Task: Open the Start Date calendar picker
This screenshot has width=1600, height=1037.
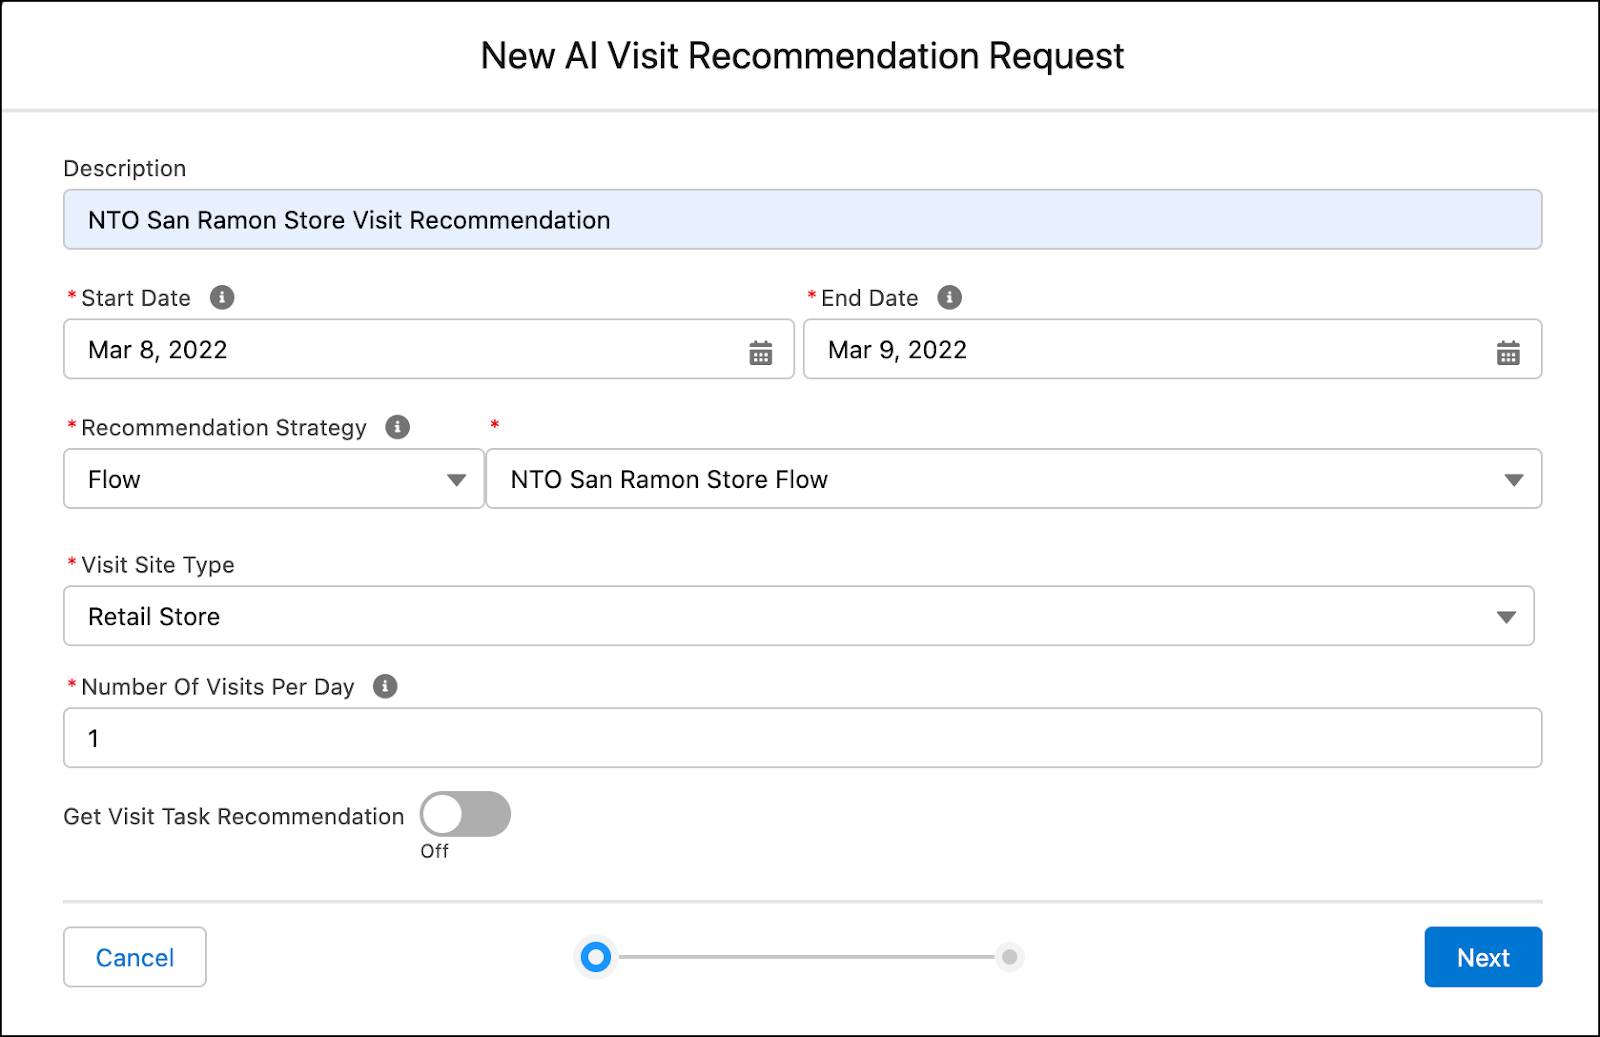Action: 761,350
